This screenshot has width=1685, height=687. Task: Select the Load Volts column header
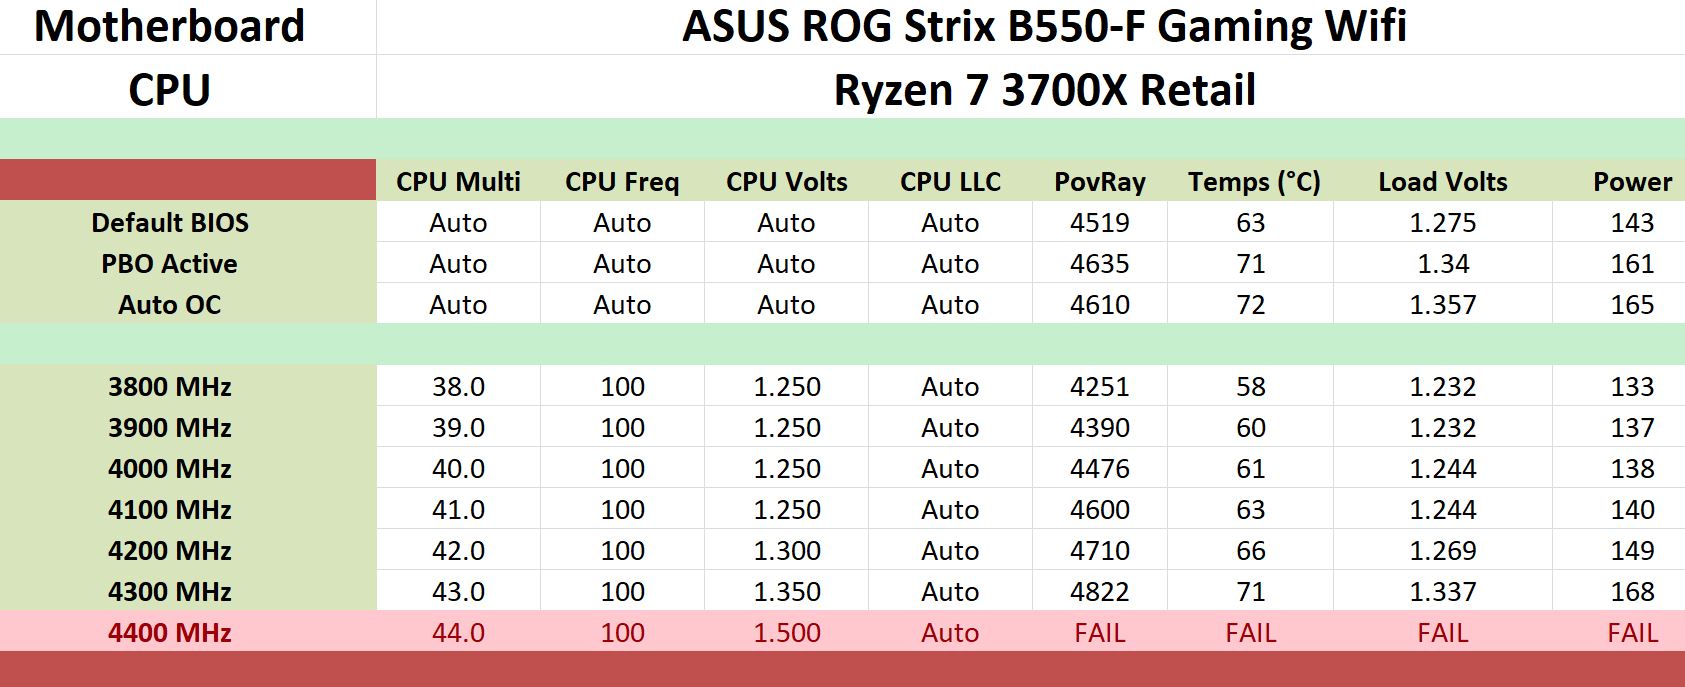tap(1443, 182)
